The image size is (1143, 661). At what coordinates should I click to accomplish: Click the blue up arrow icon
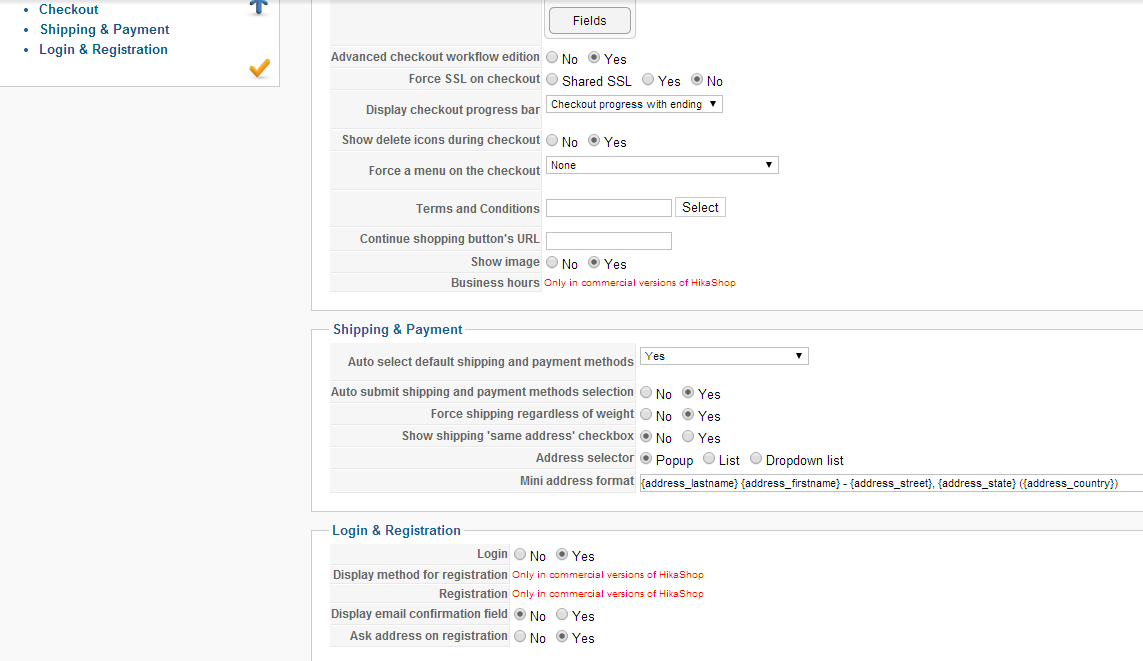pos(258,6)
